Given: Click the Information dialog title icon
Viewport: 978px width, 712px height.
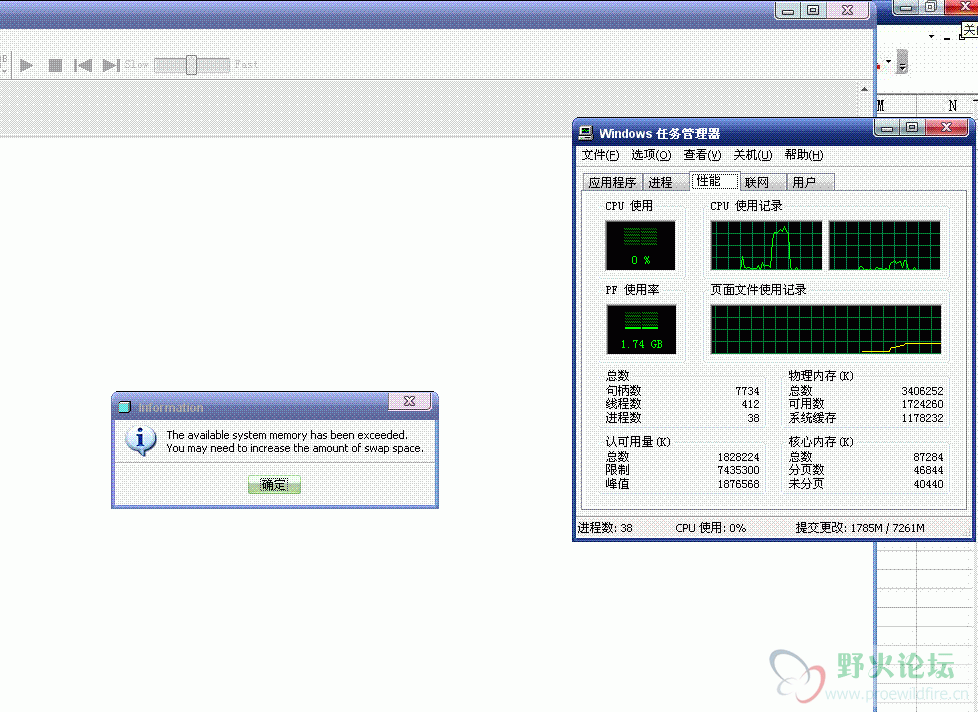Looking at the screenshot, I should [x=125, y=407].
